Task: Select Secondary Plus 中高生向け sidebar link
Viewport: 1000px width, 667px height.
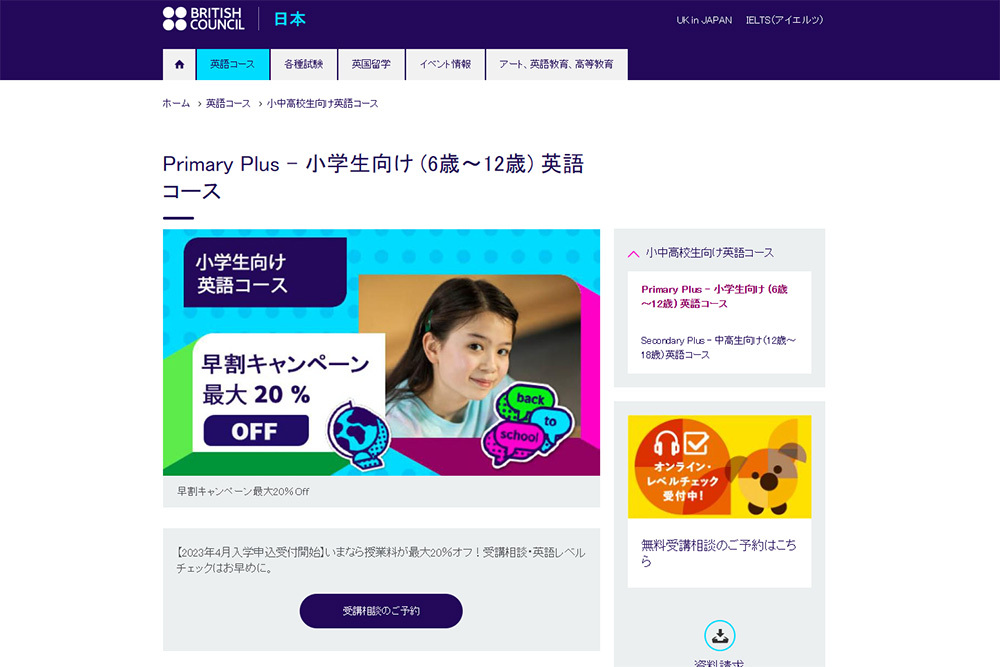Action: [718, 348]
